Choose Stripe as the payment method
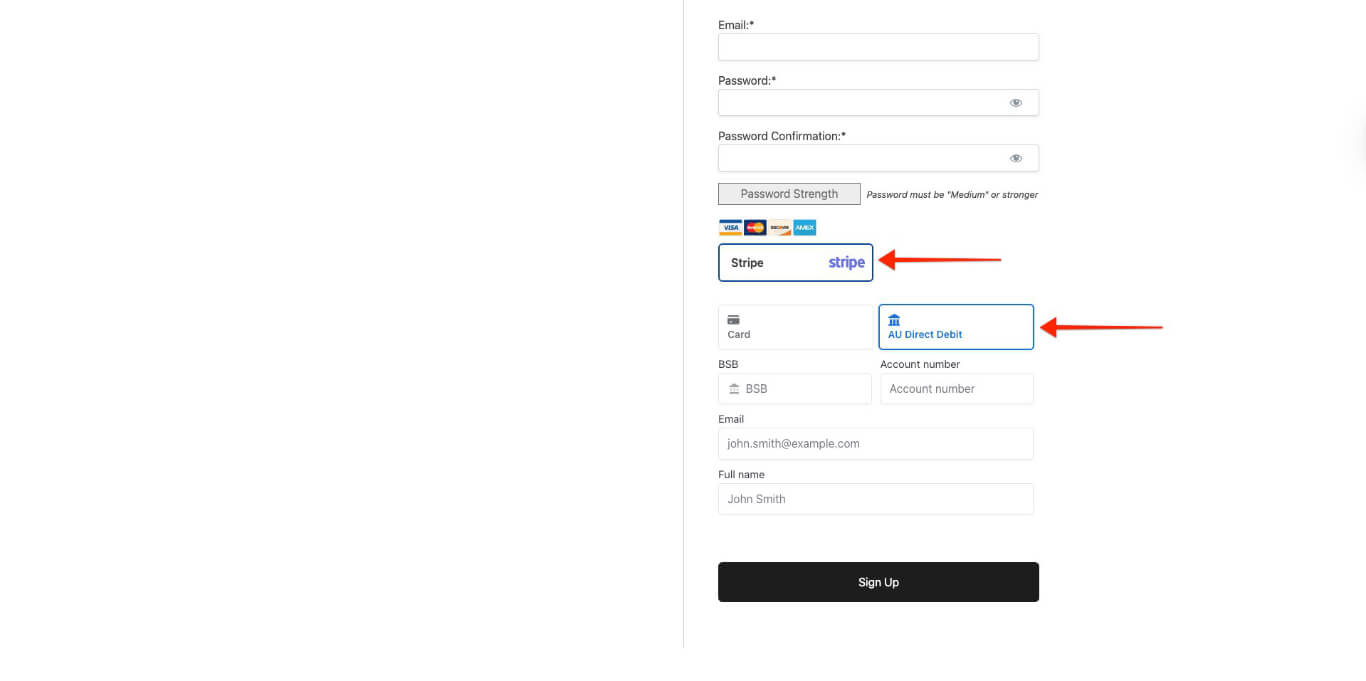1366x681 pixels. (795, 262)
